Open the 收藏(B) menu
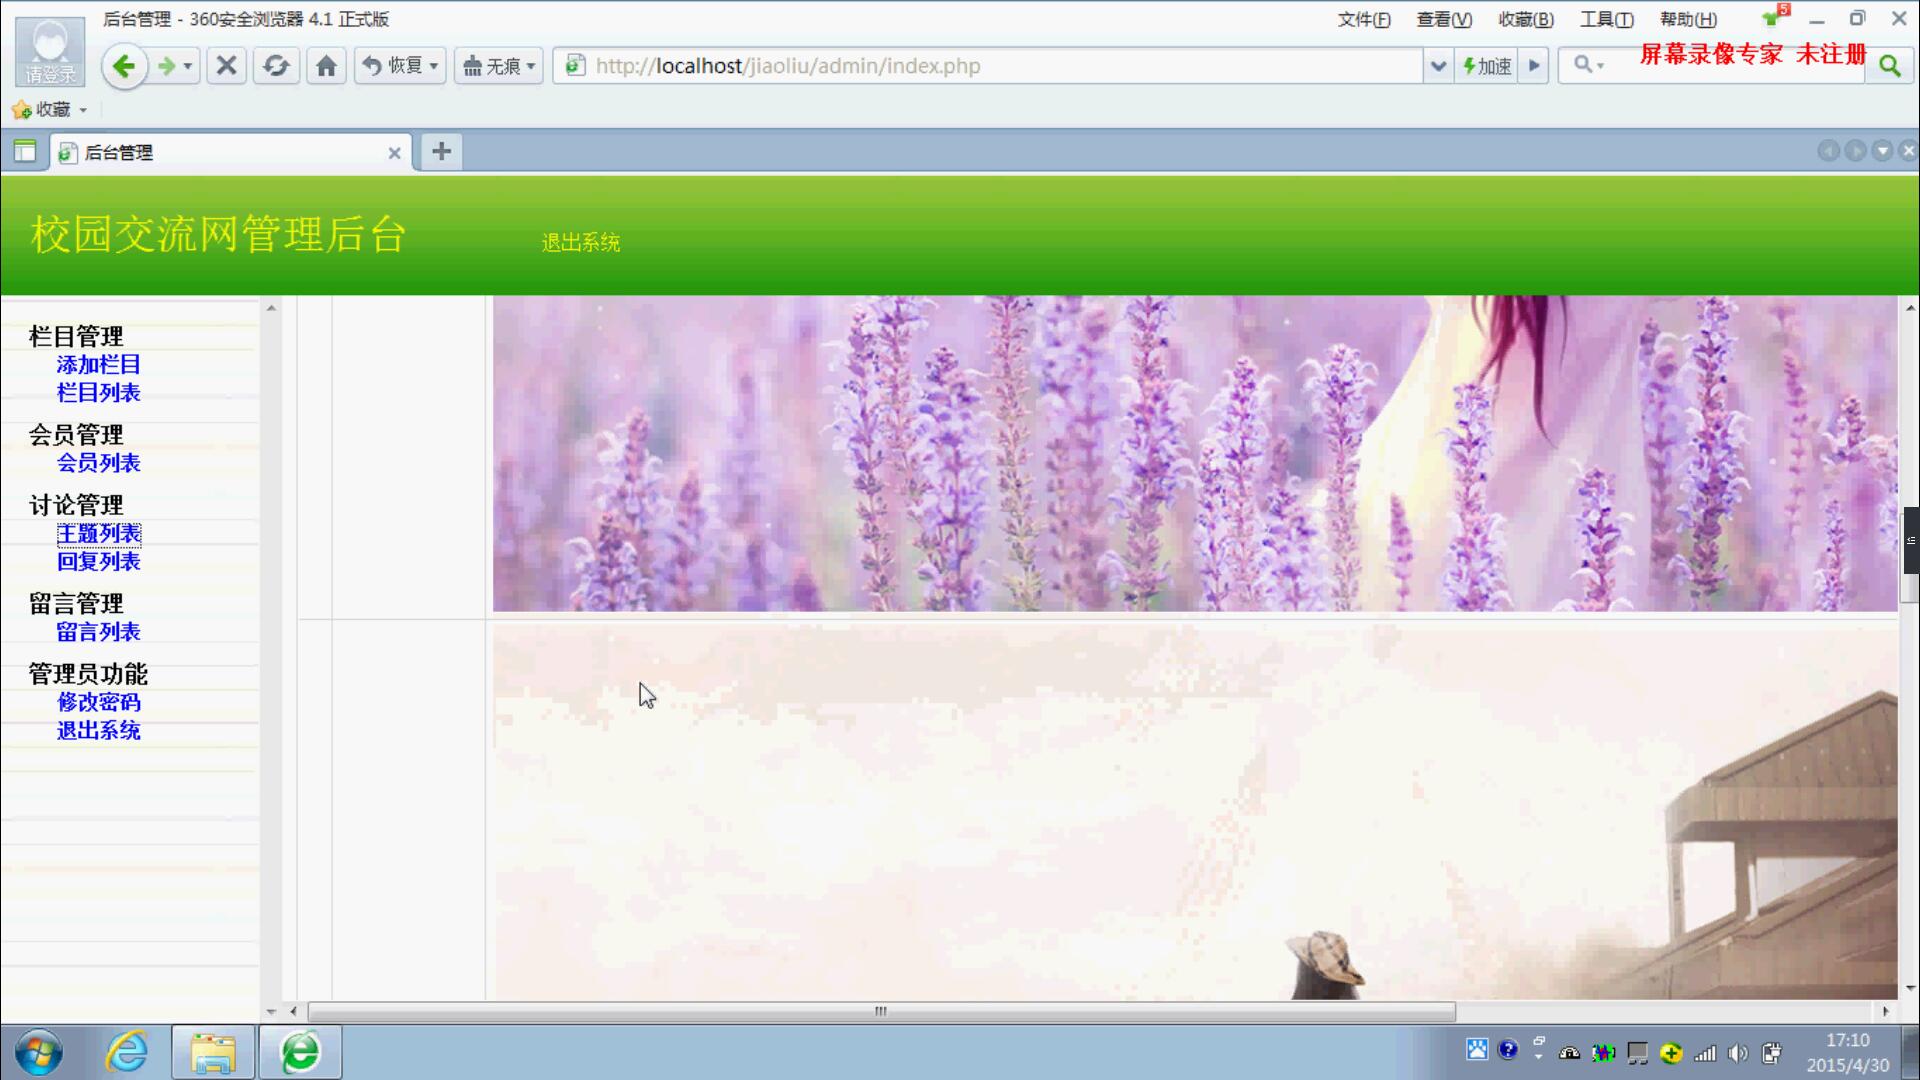Screen dimensions: 1920x1080 click(1526, 19)
